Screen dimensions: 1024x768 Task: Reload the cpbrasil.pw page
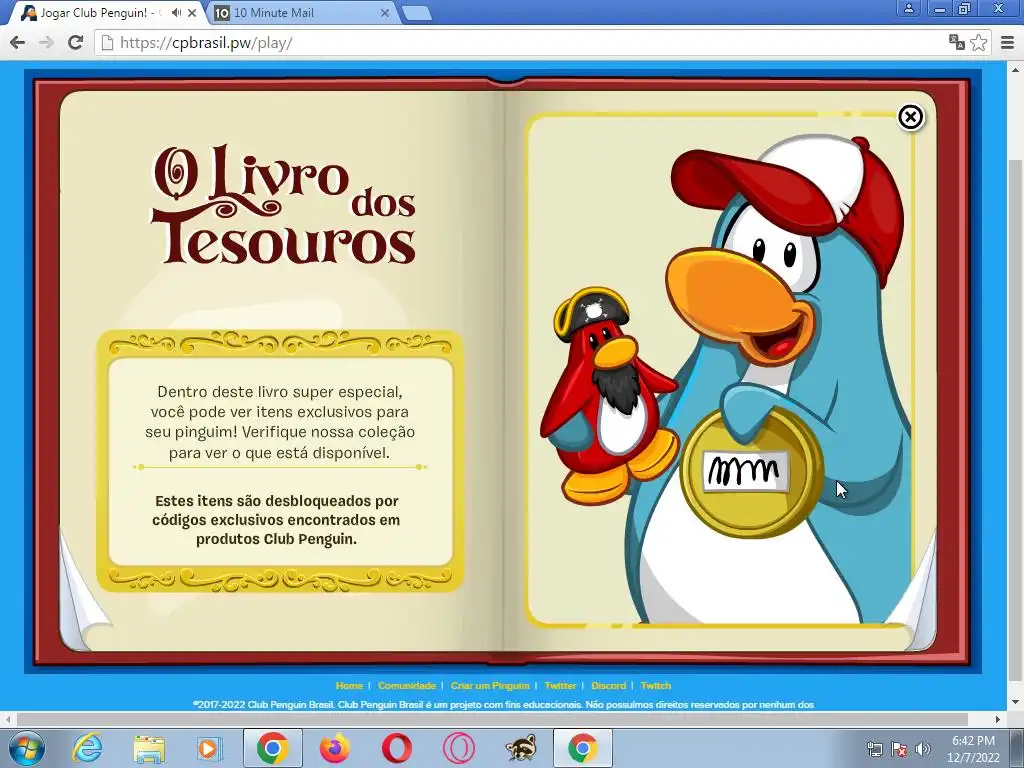tap(76, 42)
